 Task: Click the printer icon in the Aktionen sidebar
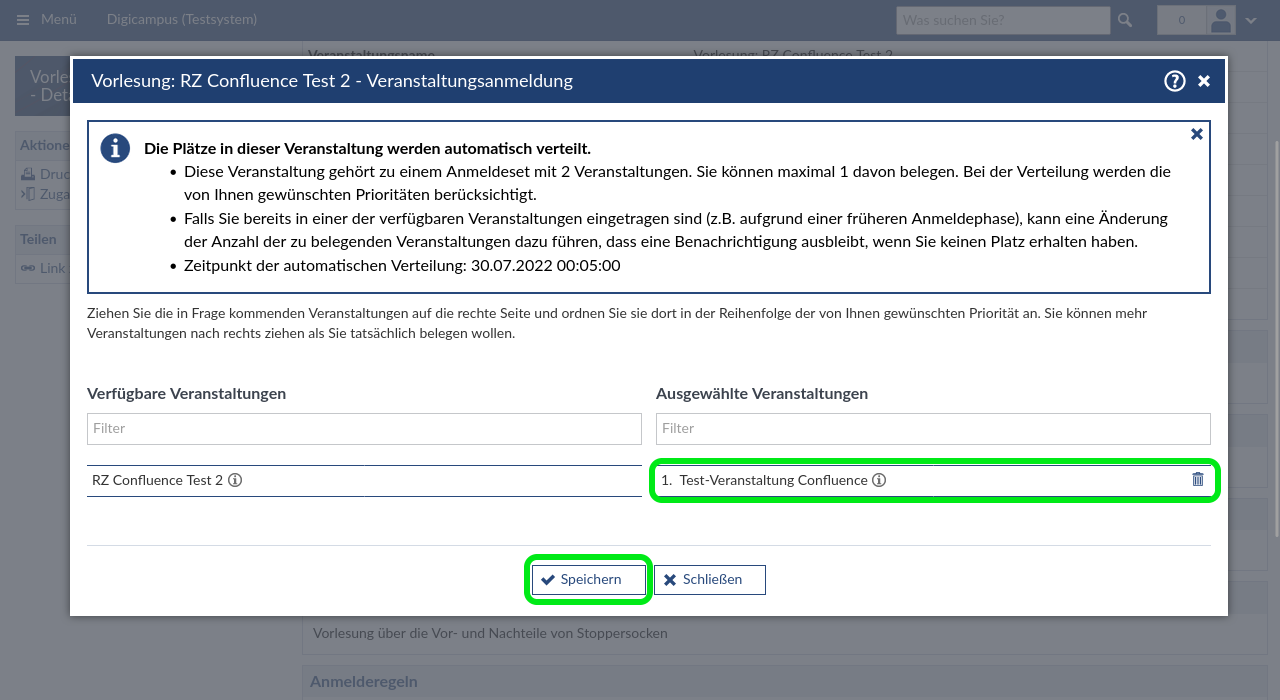pyautogui.click(x=28, y=173)
